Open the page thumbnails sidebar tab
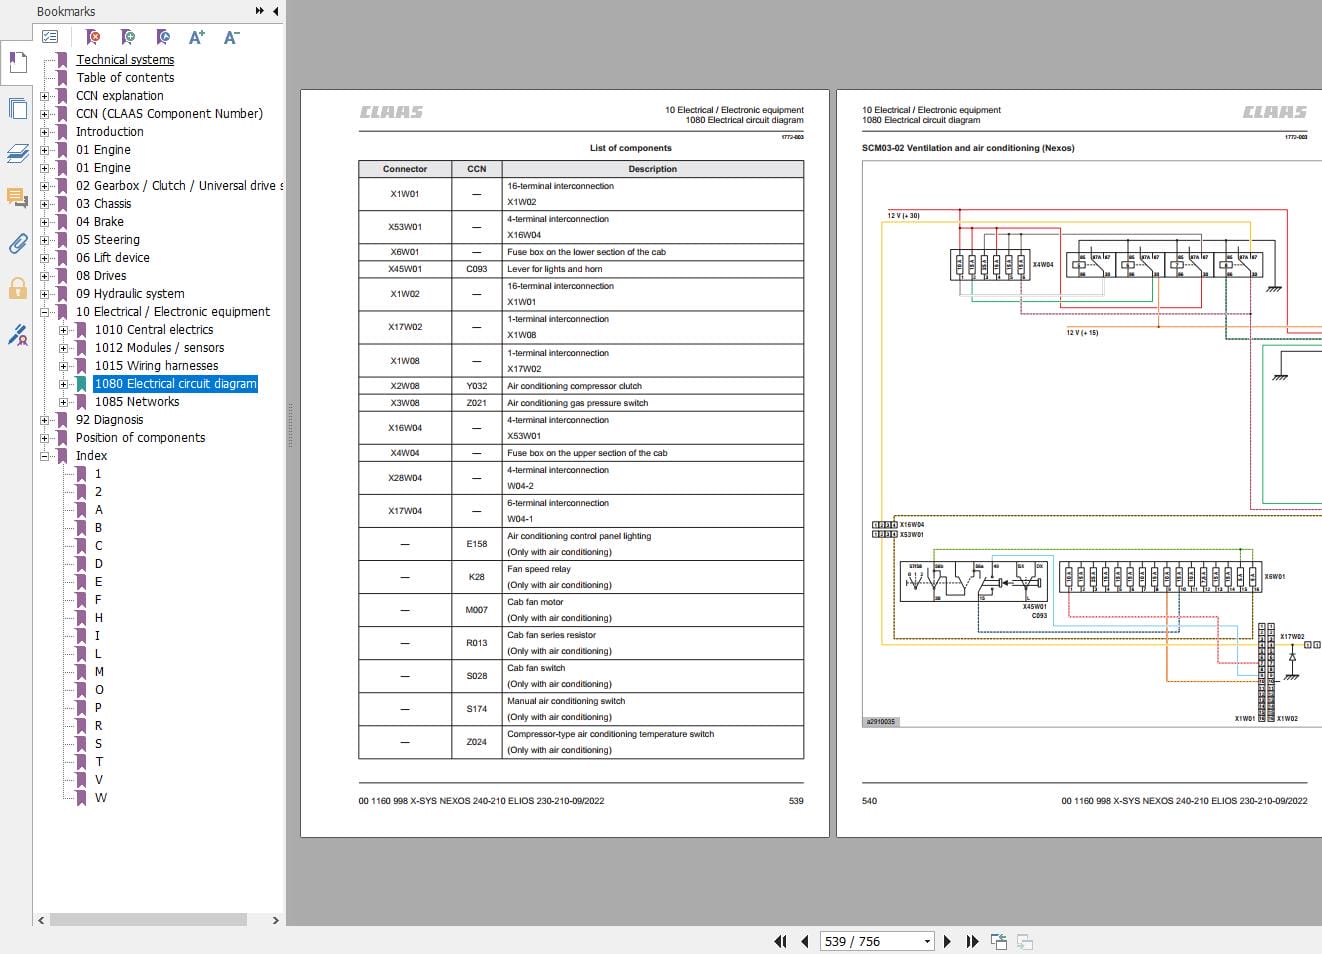The width and height of the screenshot is (1322, 954). click(17, 108)
